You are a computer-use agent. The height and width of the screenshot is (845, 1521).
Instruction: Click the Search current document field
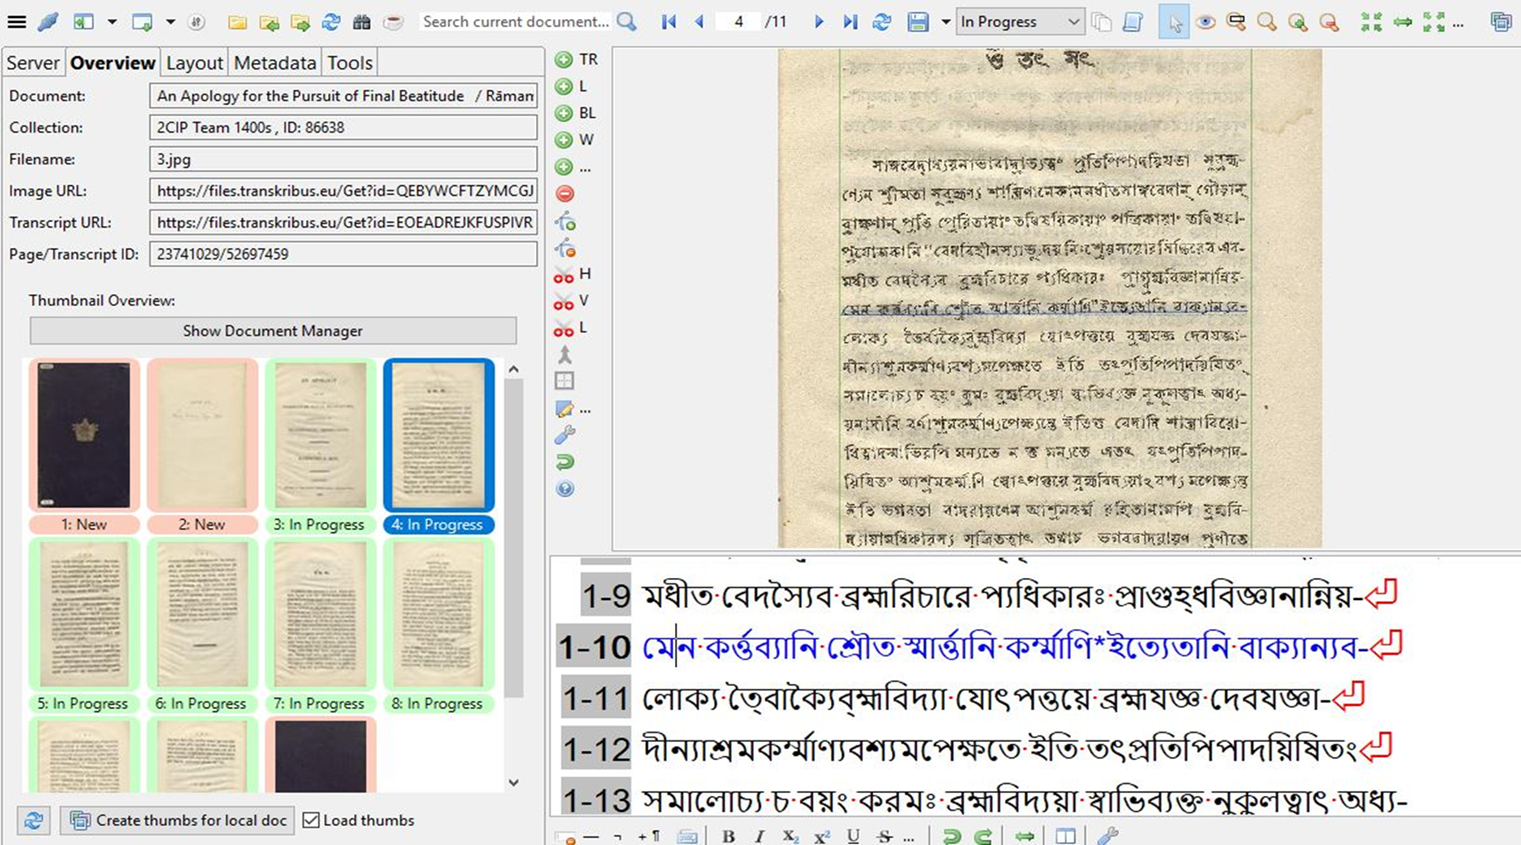pos(515,21)
